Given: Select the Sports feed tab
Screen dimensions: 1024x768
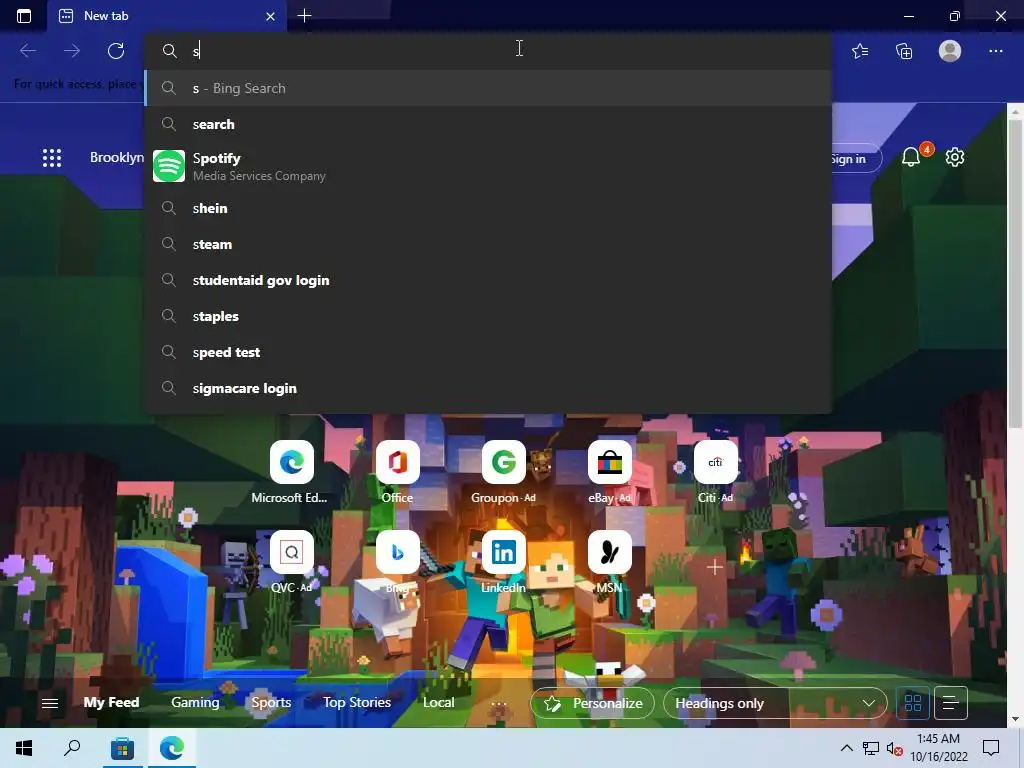Looking at the screenshot, I should tap(271, 703).
